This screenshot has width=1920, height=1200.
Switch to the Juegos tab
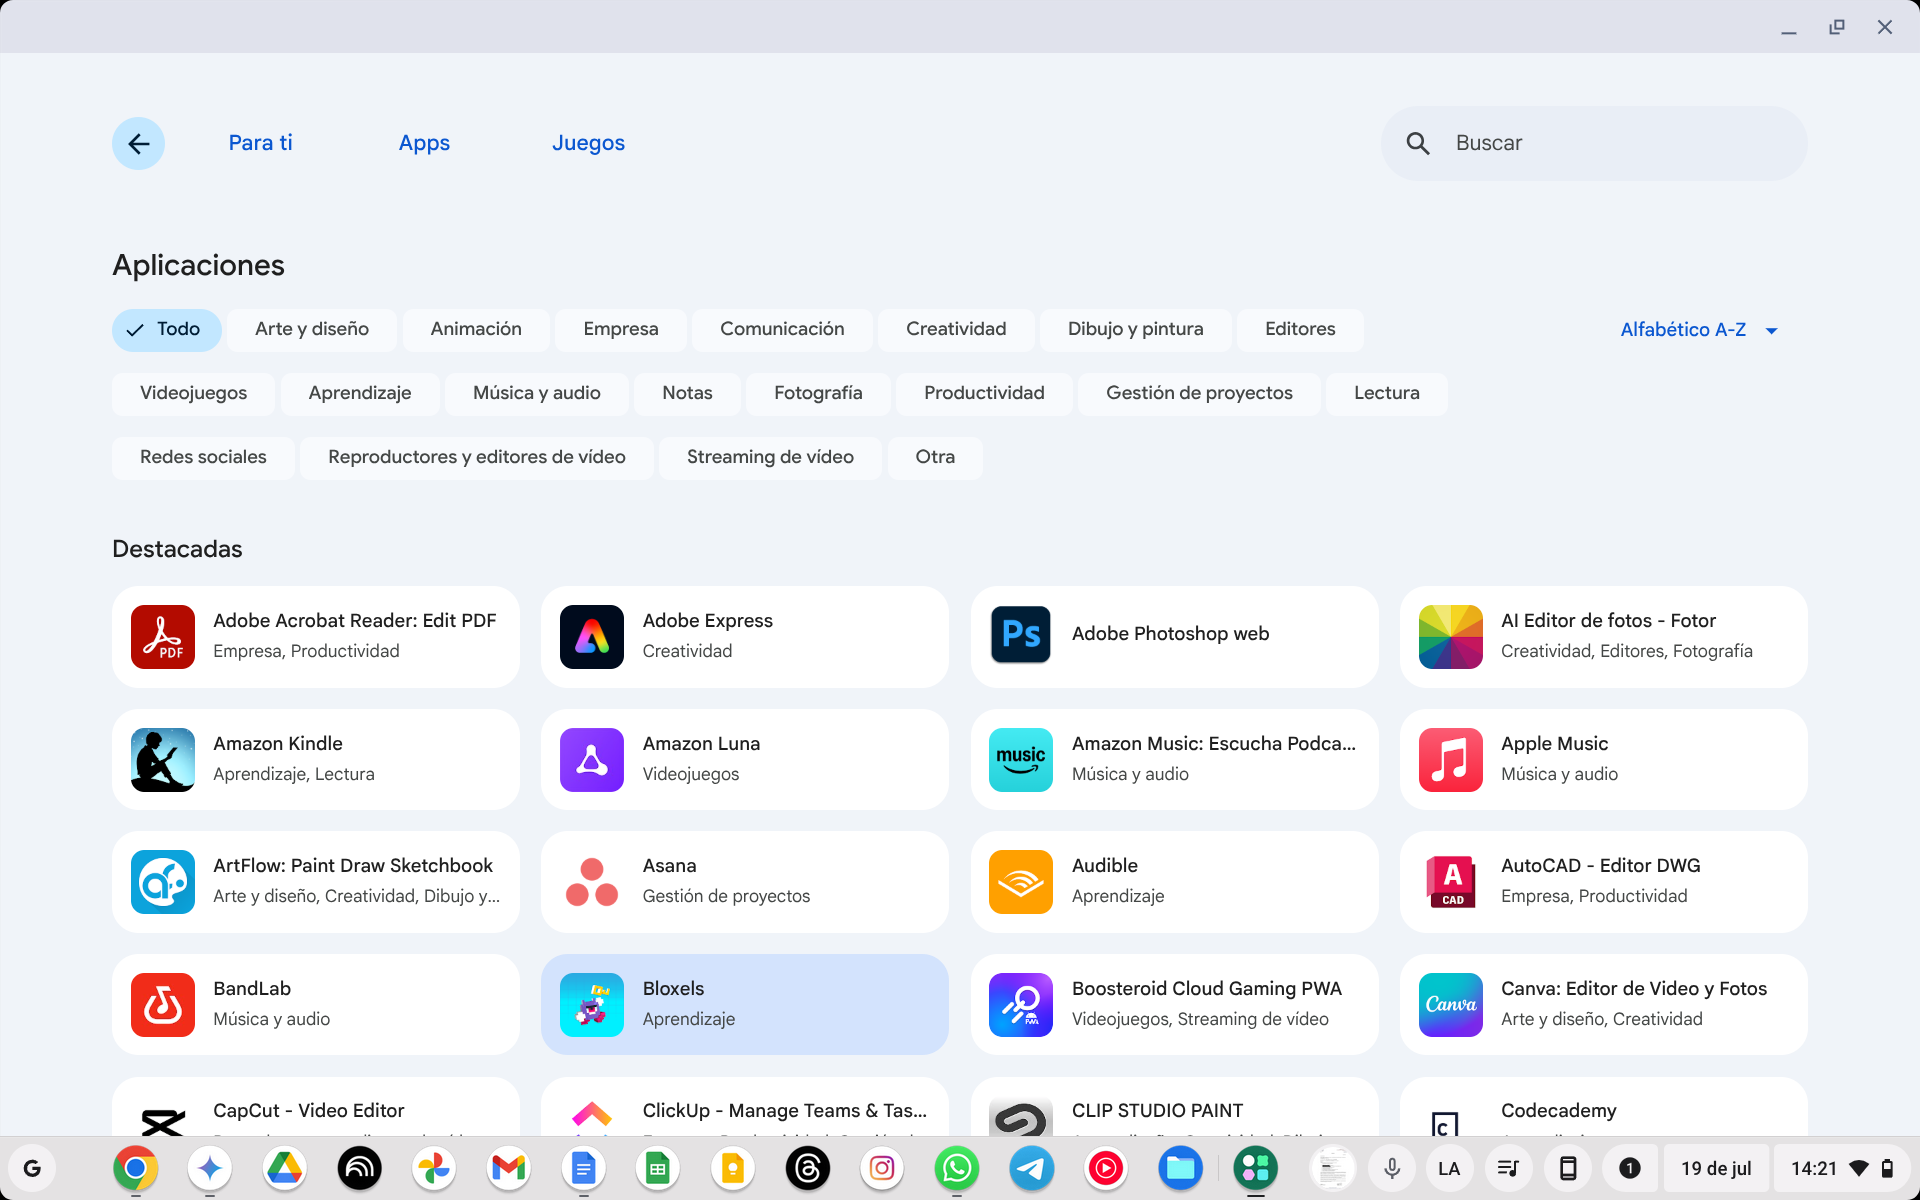tap(588, 143)
